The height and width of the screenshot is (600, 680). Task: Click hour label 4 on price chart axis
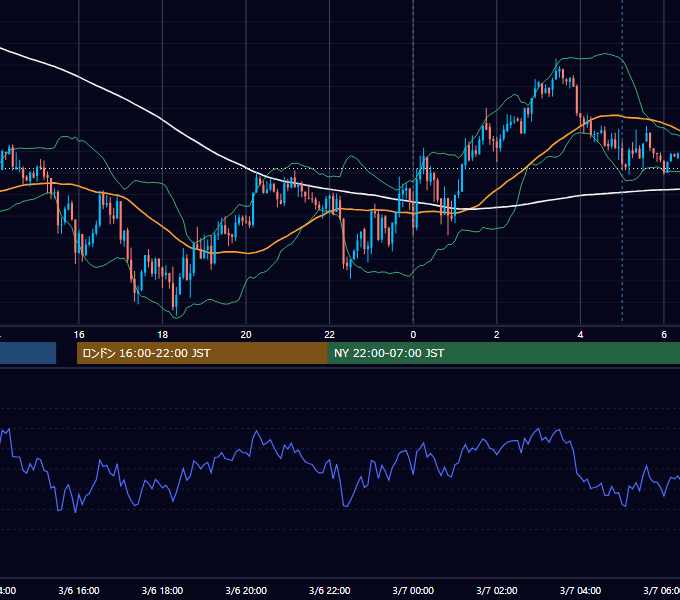coord(580,335)
